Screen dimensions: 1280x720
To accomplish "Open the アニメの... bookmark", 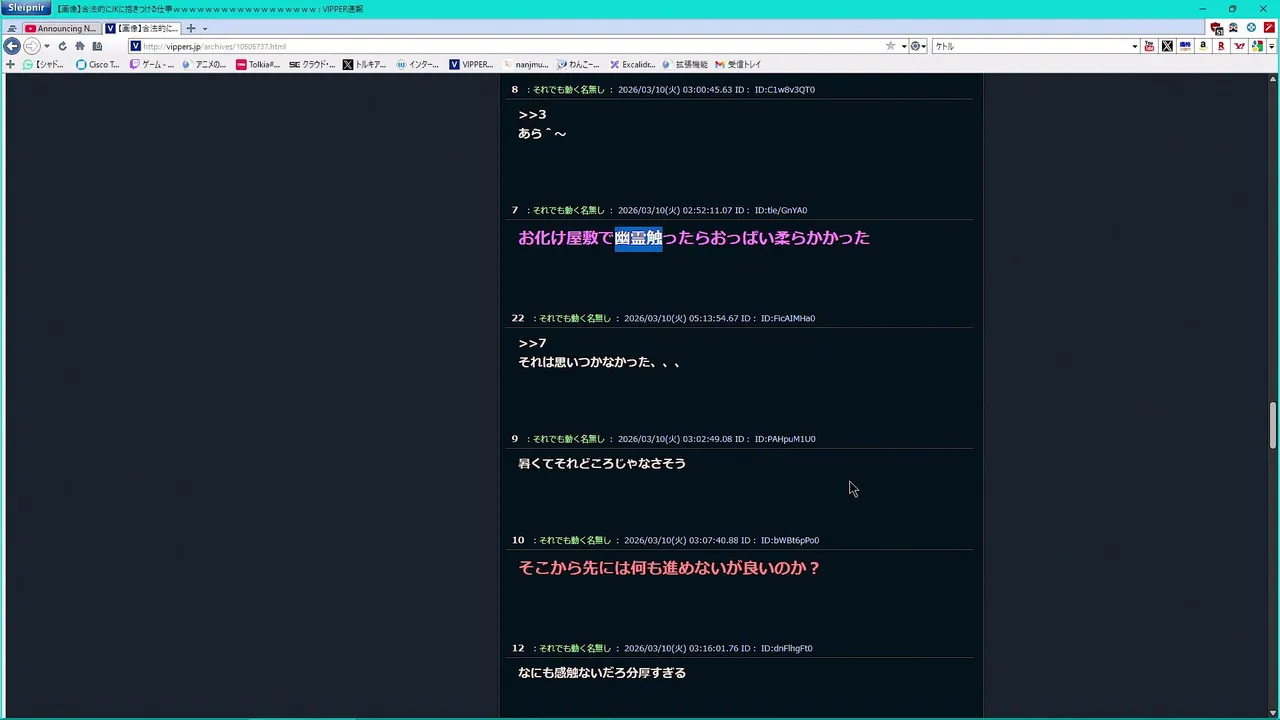I will tap(205, 64).
